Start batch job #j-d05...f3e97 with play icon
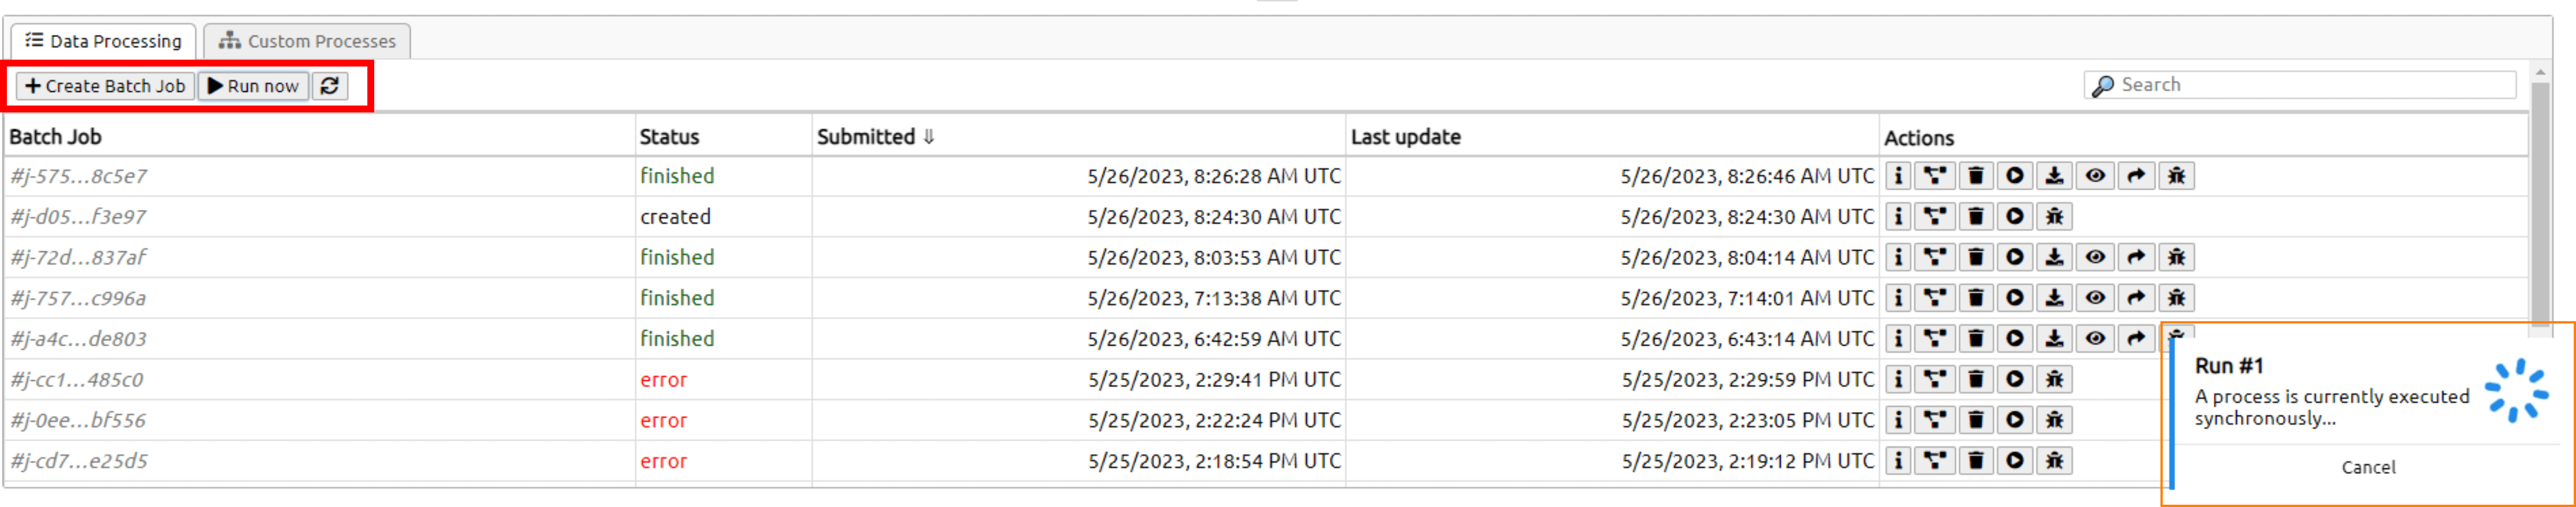Viewport: 2576px width, 507px height. click(x=2014, y=217)
